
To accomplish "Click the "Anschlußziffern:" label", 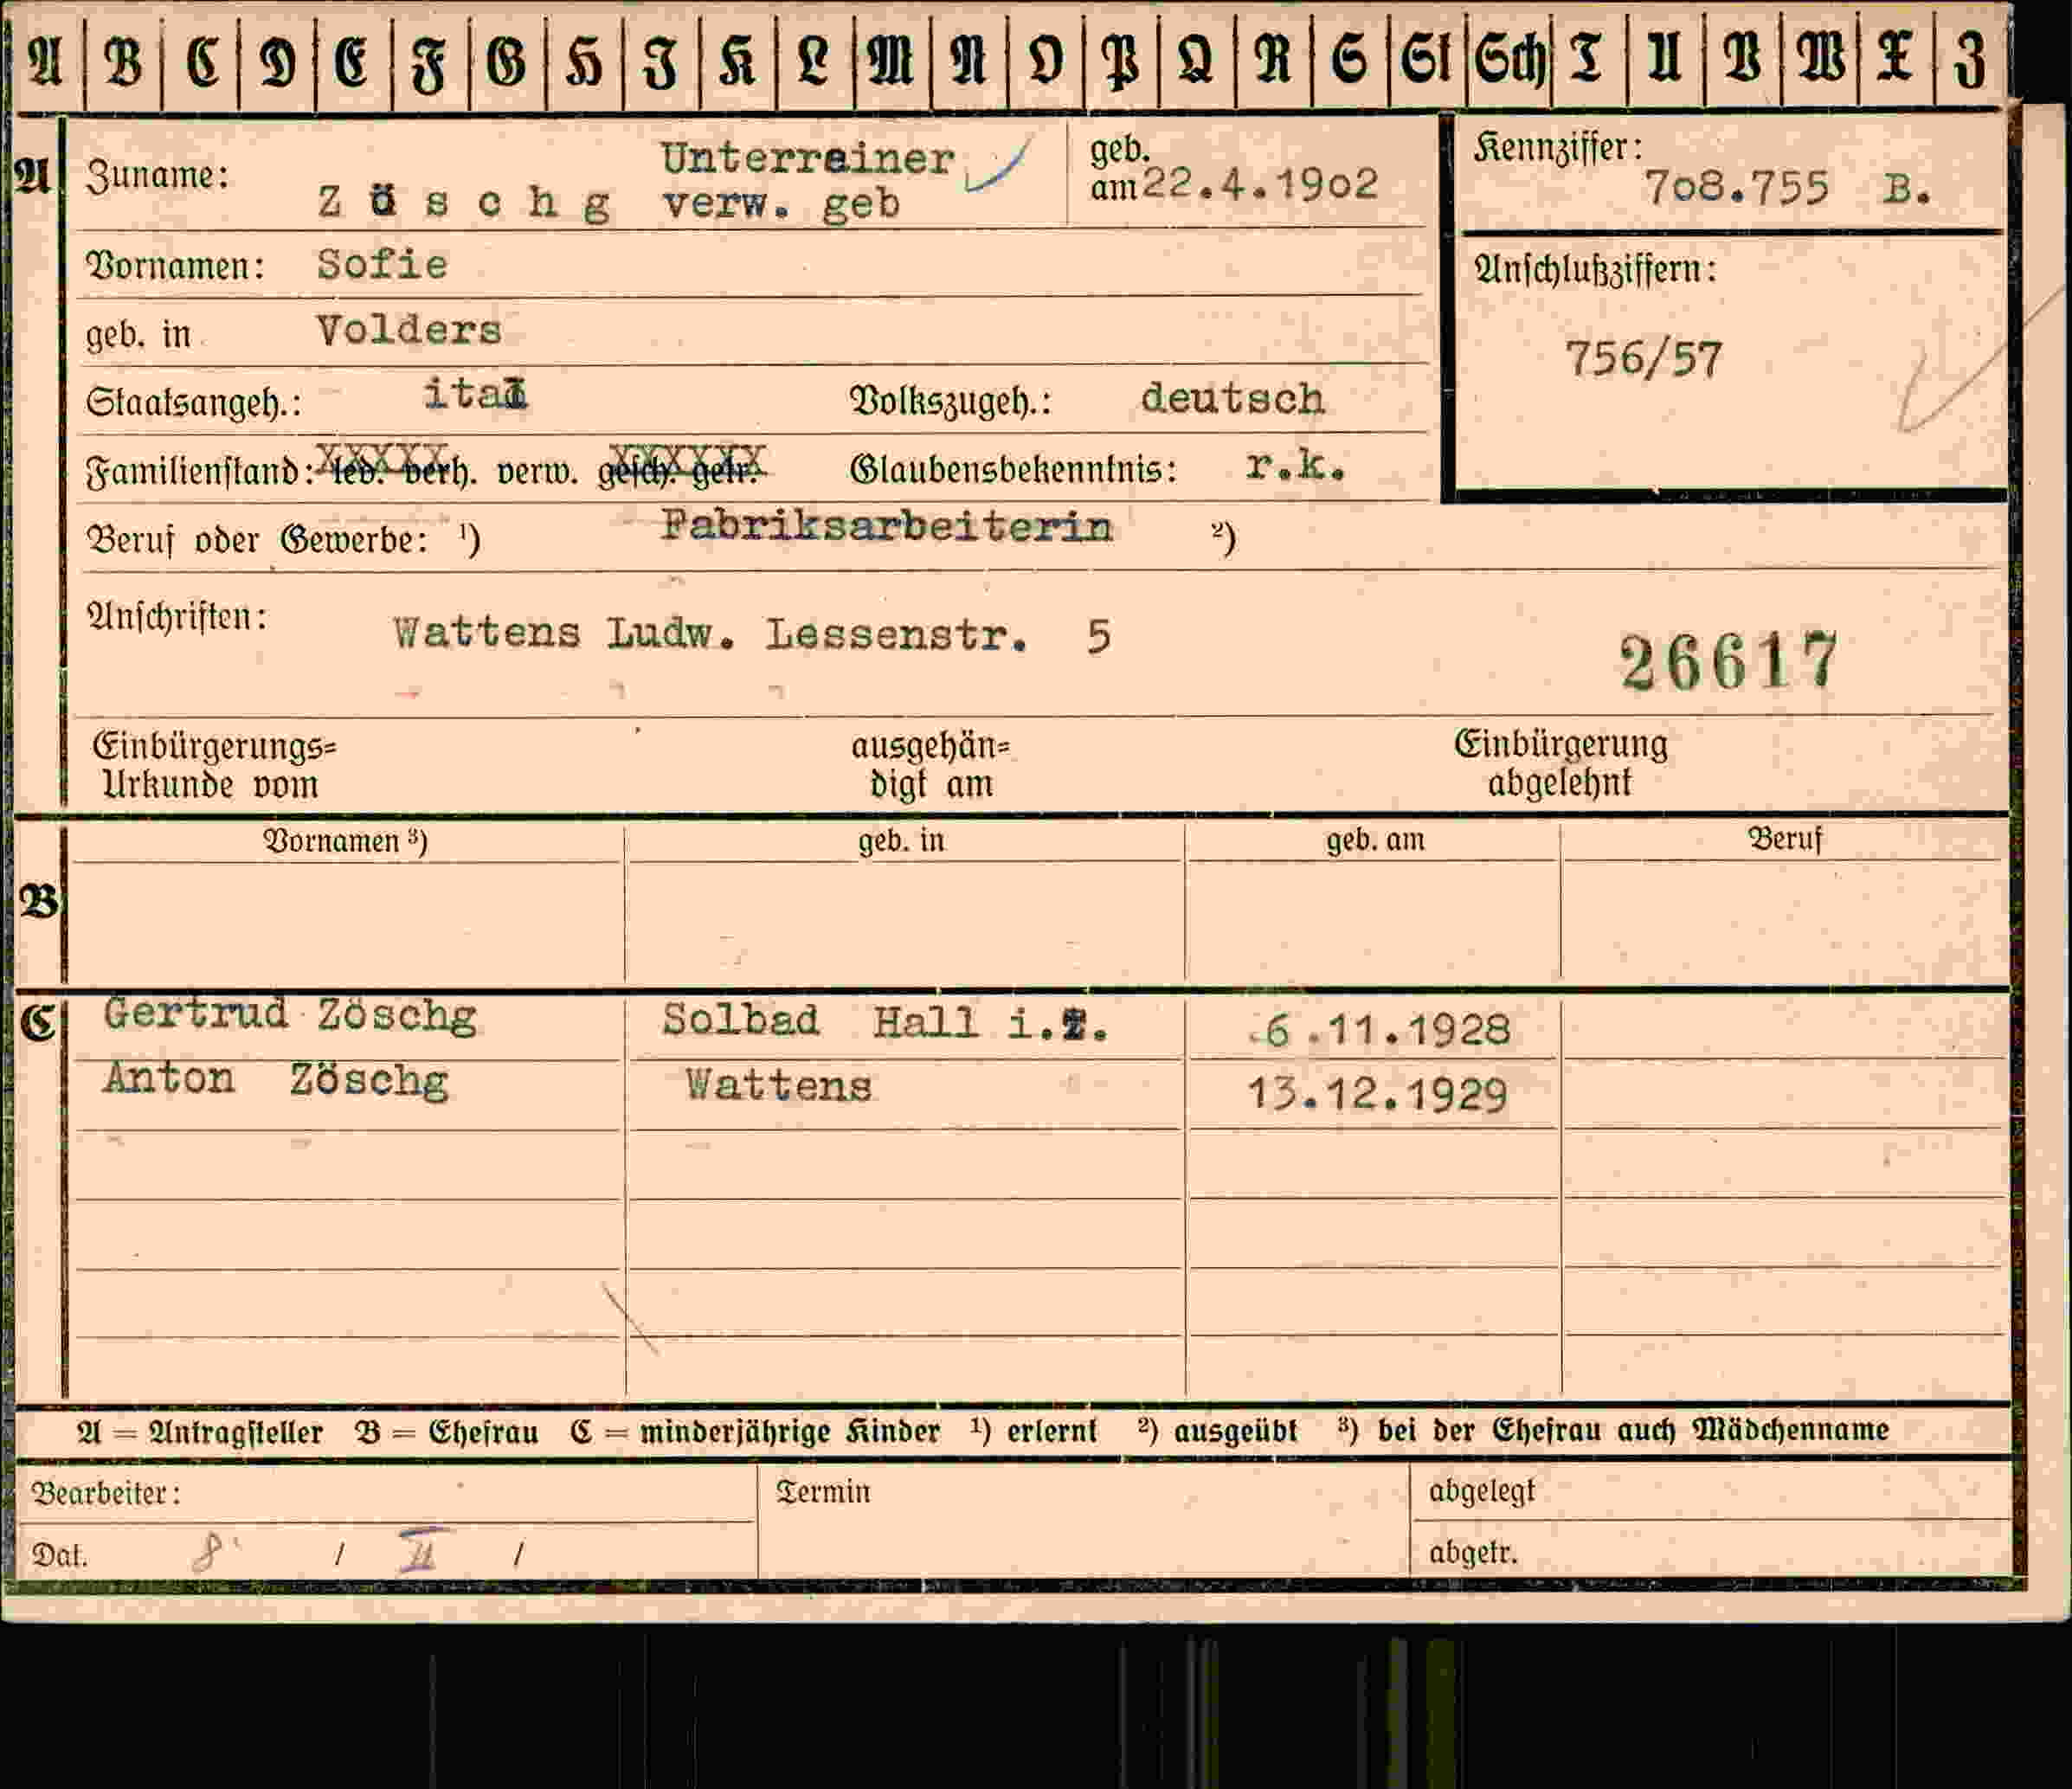I will [x=1595, y=269].
